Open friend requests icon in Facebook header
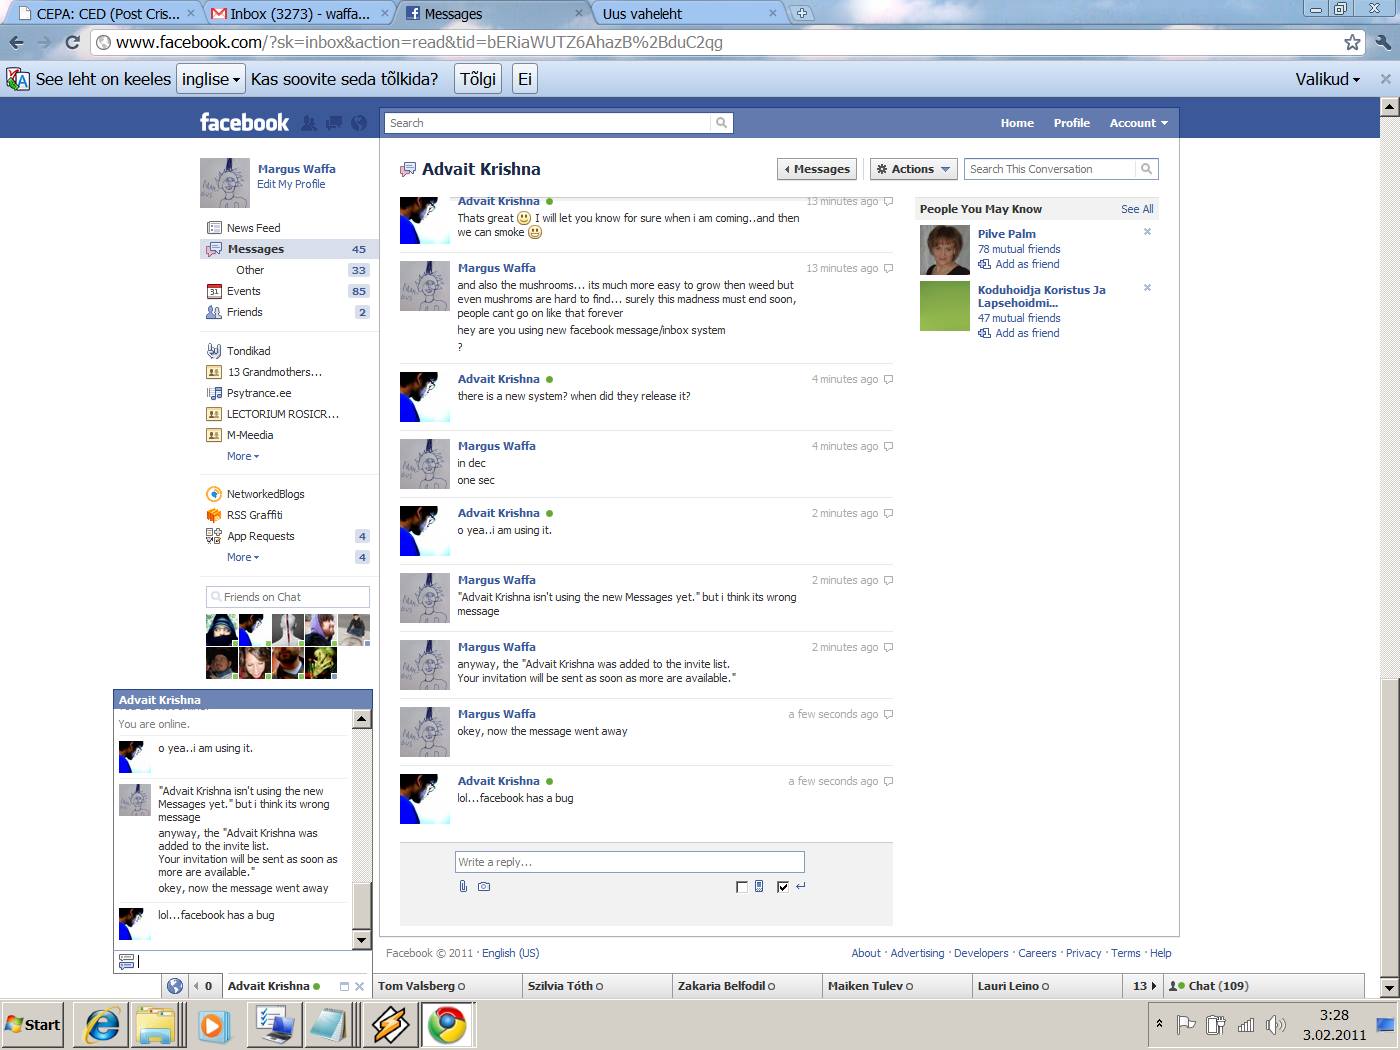1400x1050 pixels. click(x=309, y=123)
